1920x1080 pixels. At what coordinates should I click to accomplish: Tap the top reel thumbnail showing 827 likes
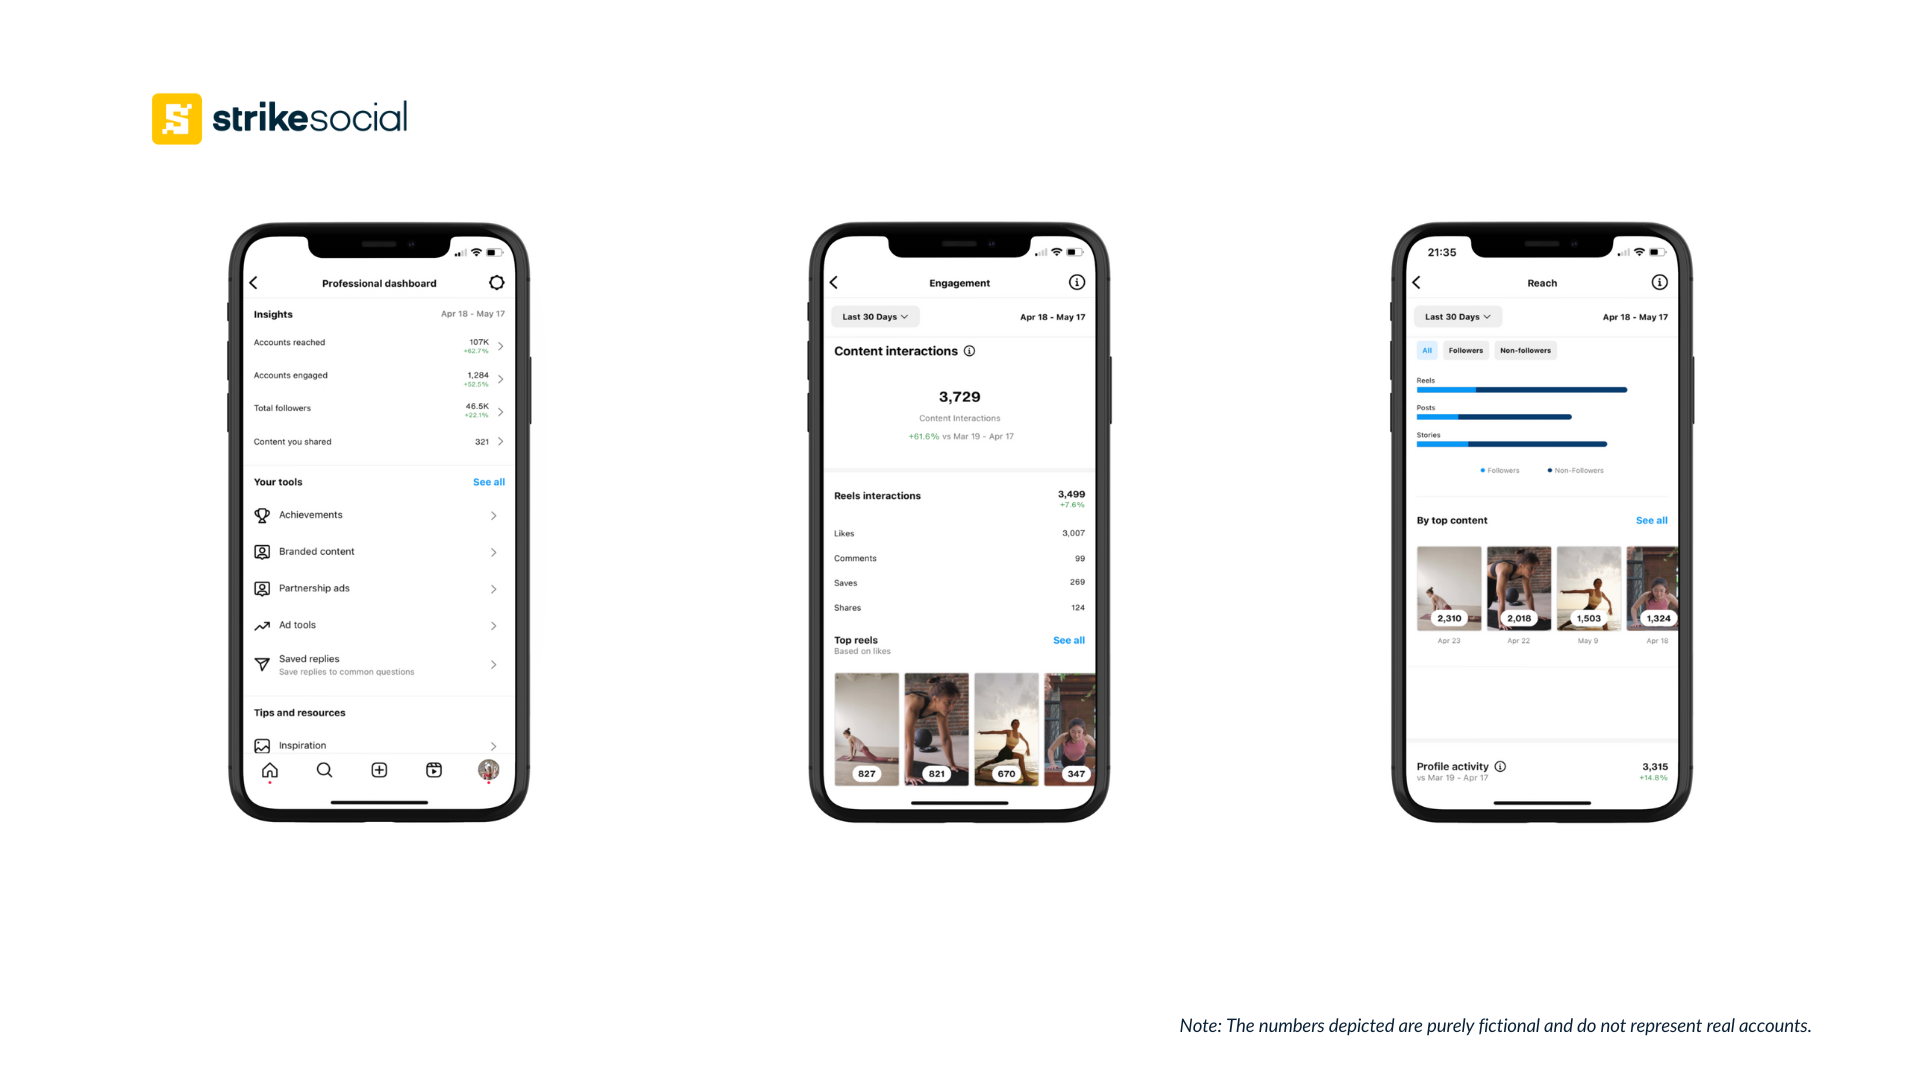864,727
